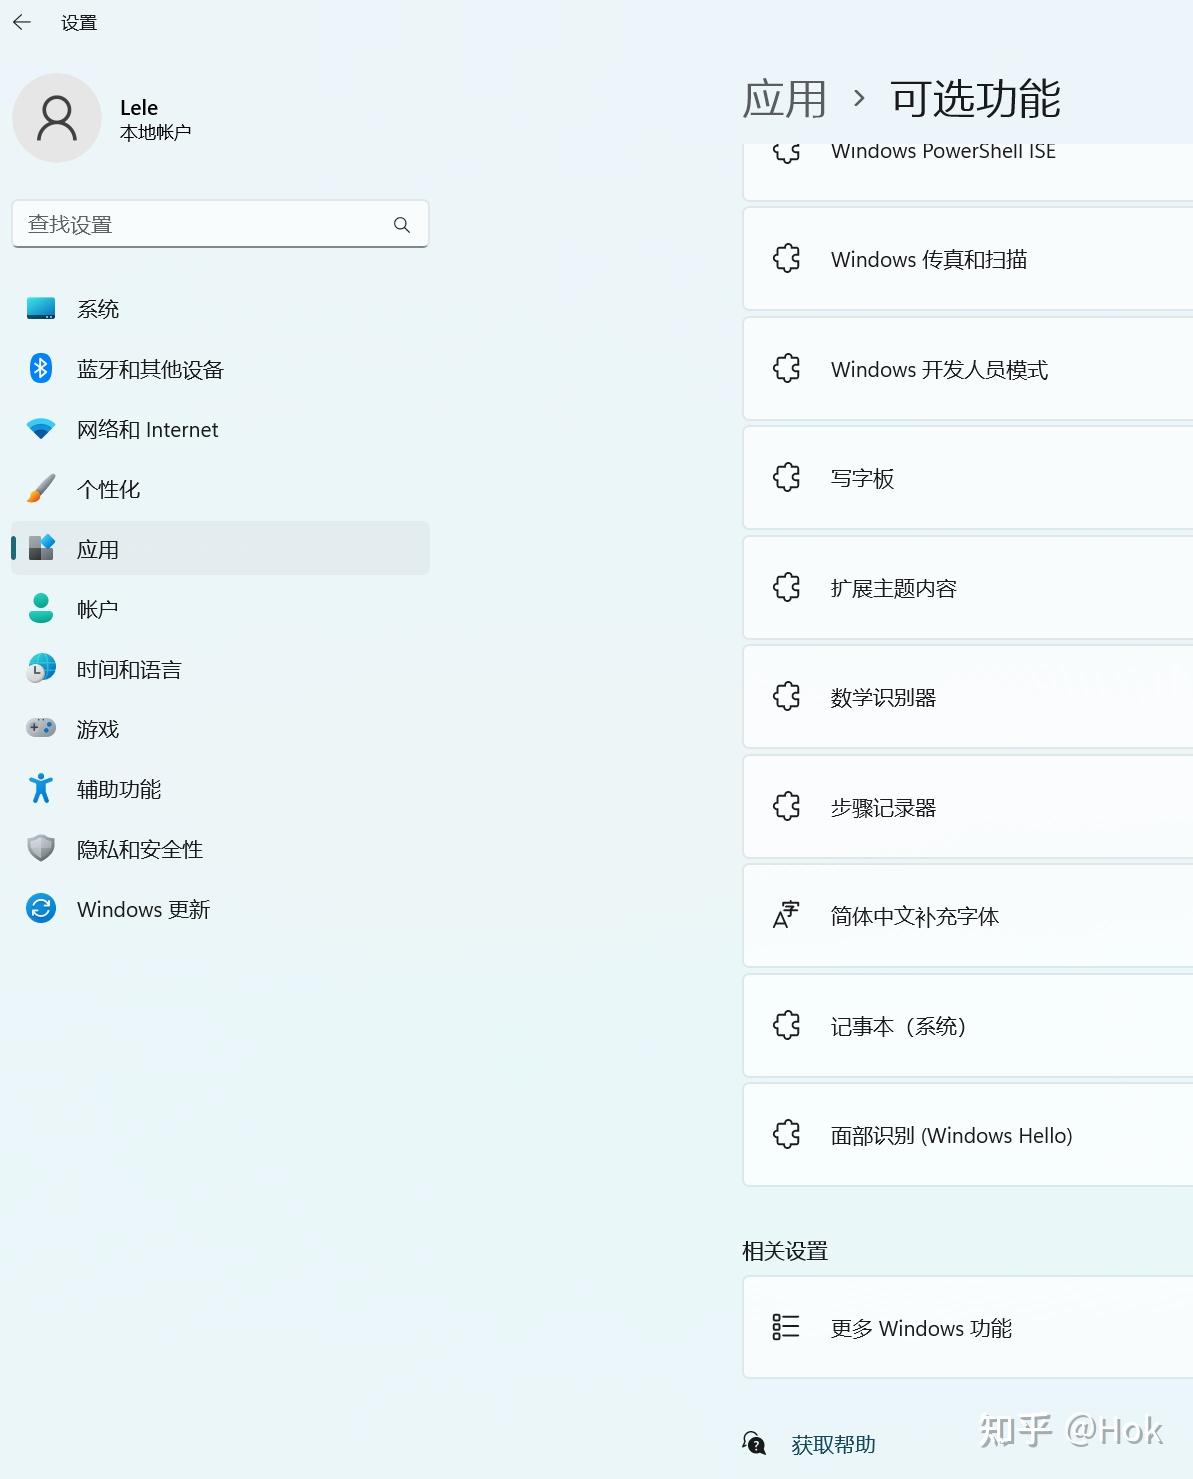Screen dimensions: 1193x1479
Task: Switch to 应用 in the breadcrumb
Action: (784, 98)
